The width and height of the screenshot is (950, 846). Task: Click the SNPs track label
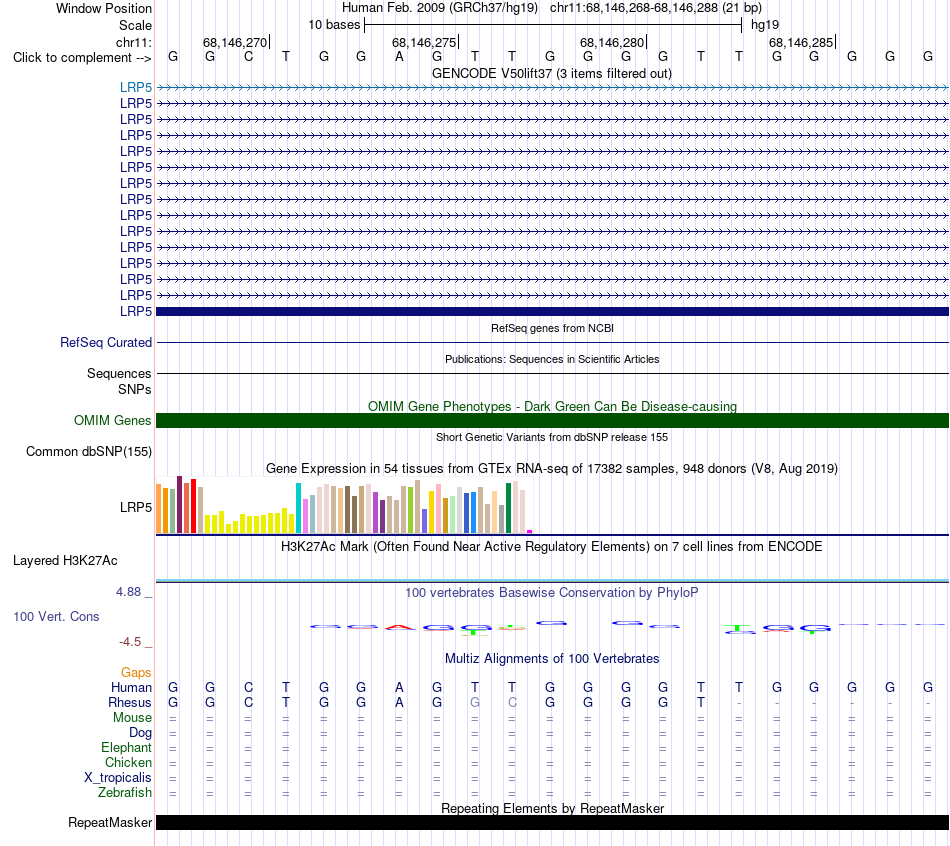pos(135,389)
